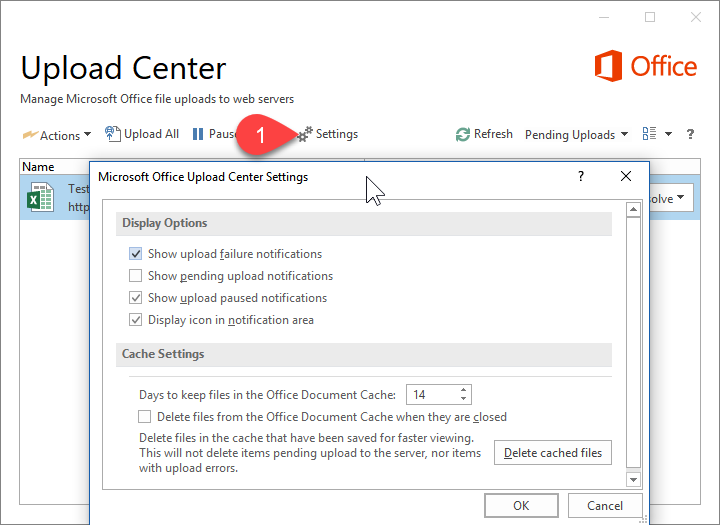Click the dialog scrollbar up arrow
The width and height of the screenshot is (720, 525).
click(633, 209)
